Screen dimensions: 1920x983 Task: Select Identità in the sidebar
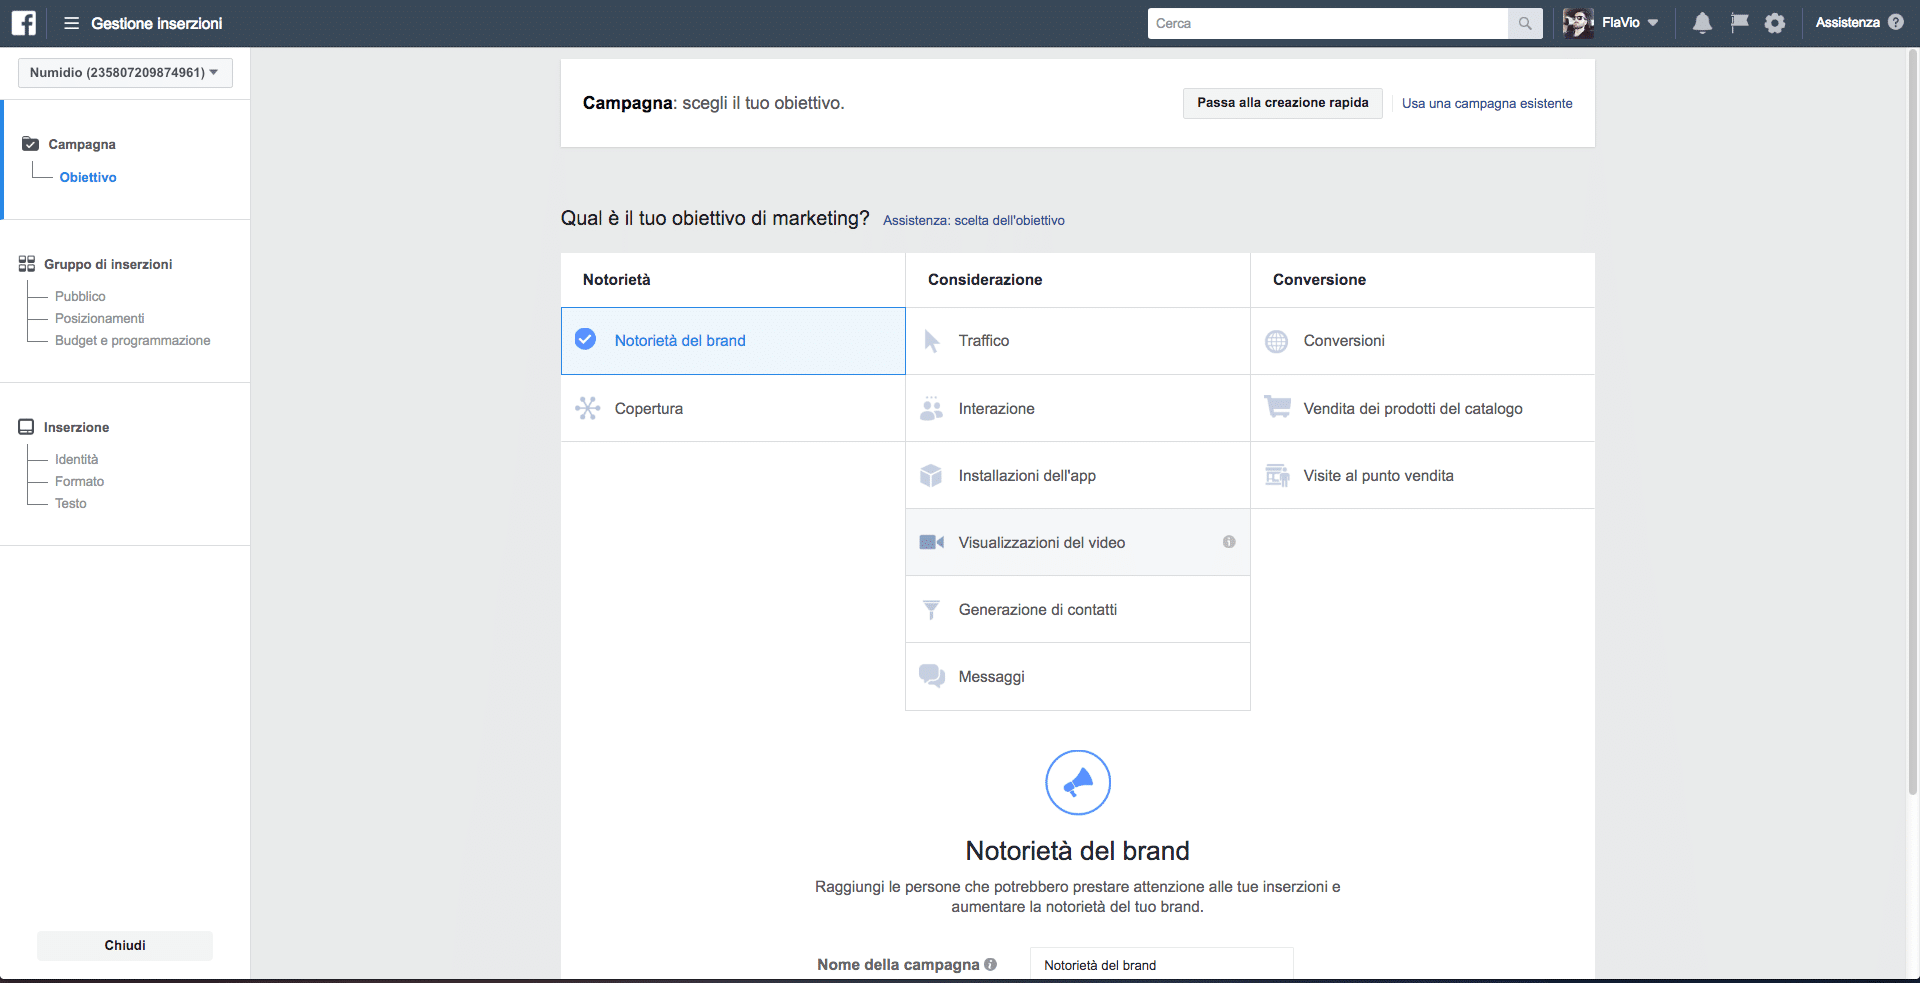coord(77,459)
